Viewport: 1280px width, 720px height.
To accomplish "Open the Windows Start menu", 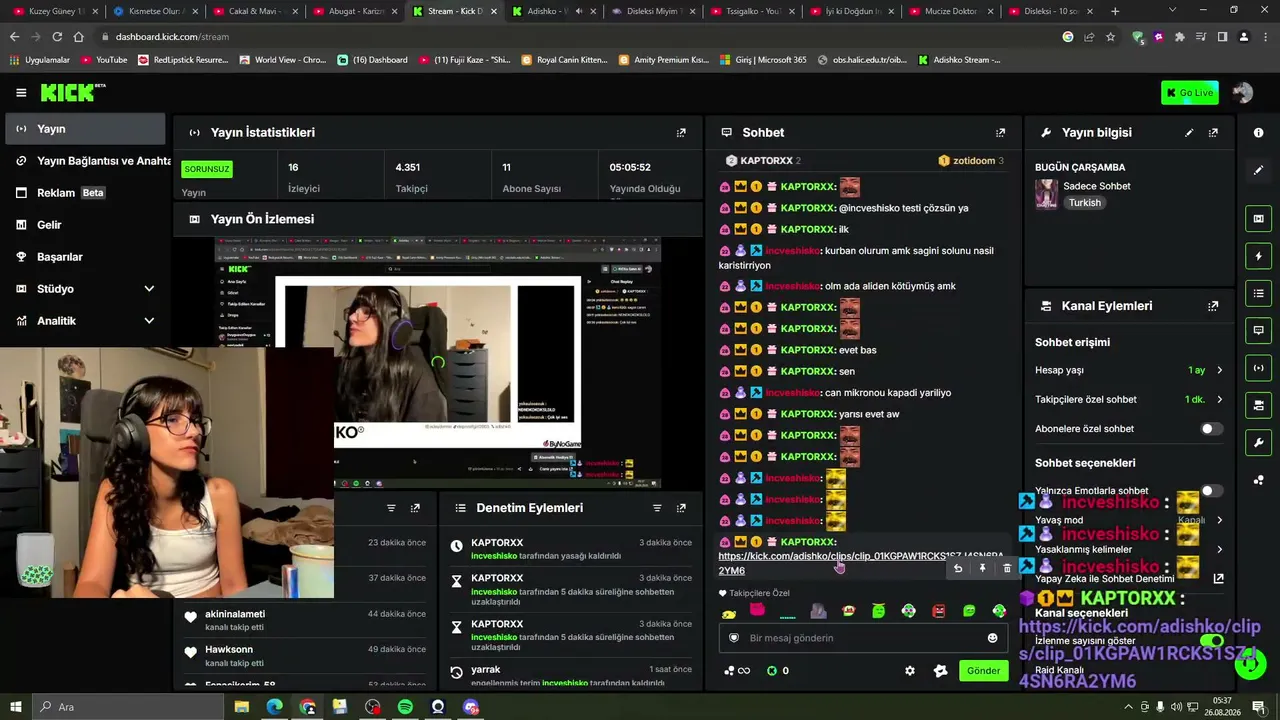I will (17, 707).
